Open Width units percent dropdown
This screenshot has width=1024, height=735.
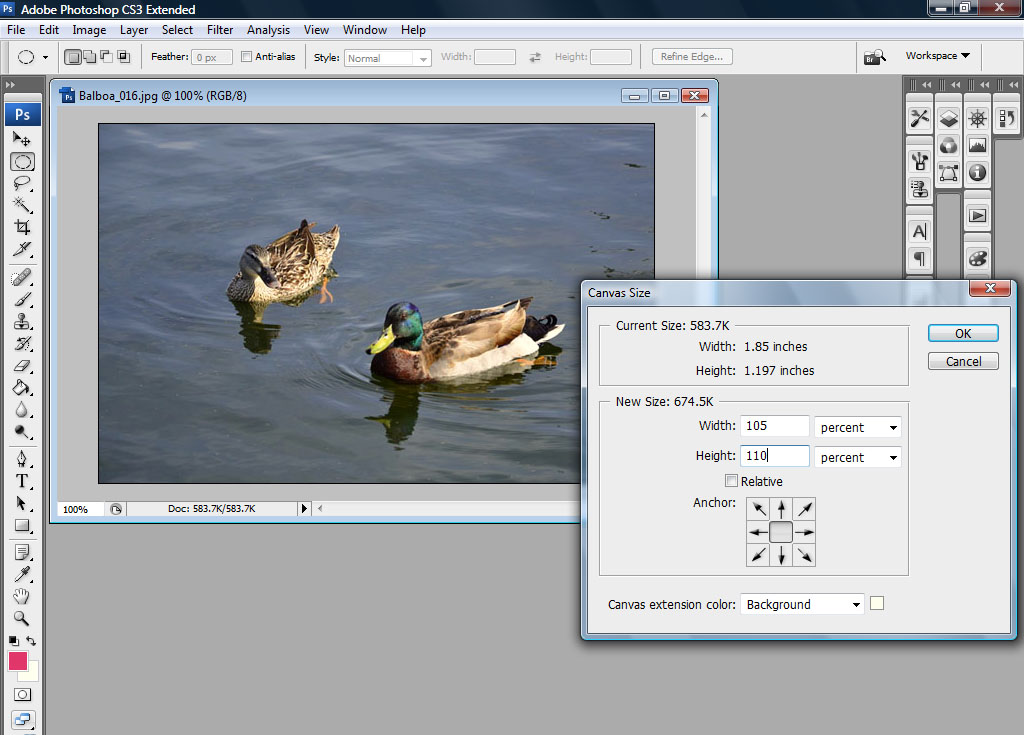[x=857, y=427]
